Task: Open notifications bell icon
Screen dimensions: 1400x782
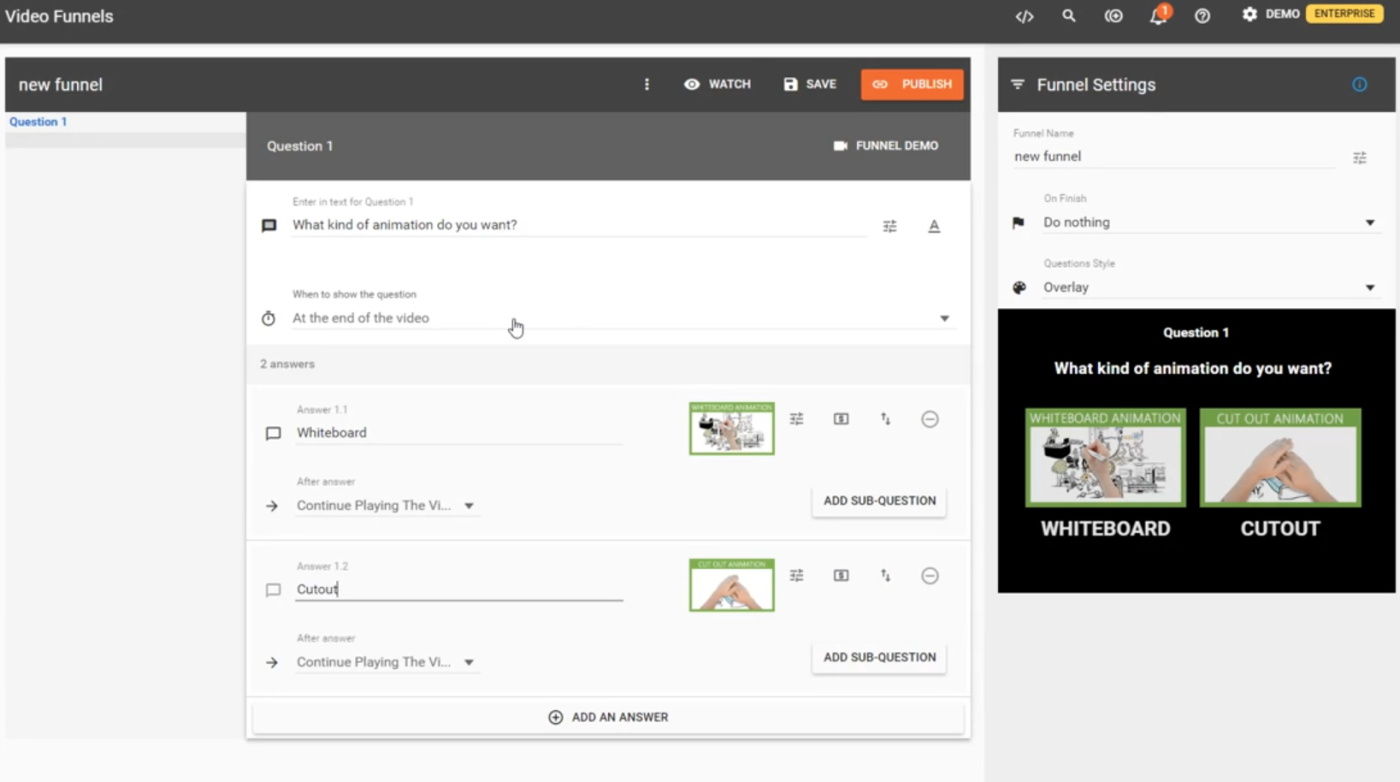Action: (x=1158, y=16)
